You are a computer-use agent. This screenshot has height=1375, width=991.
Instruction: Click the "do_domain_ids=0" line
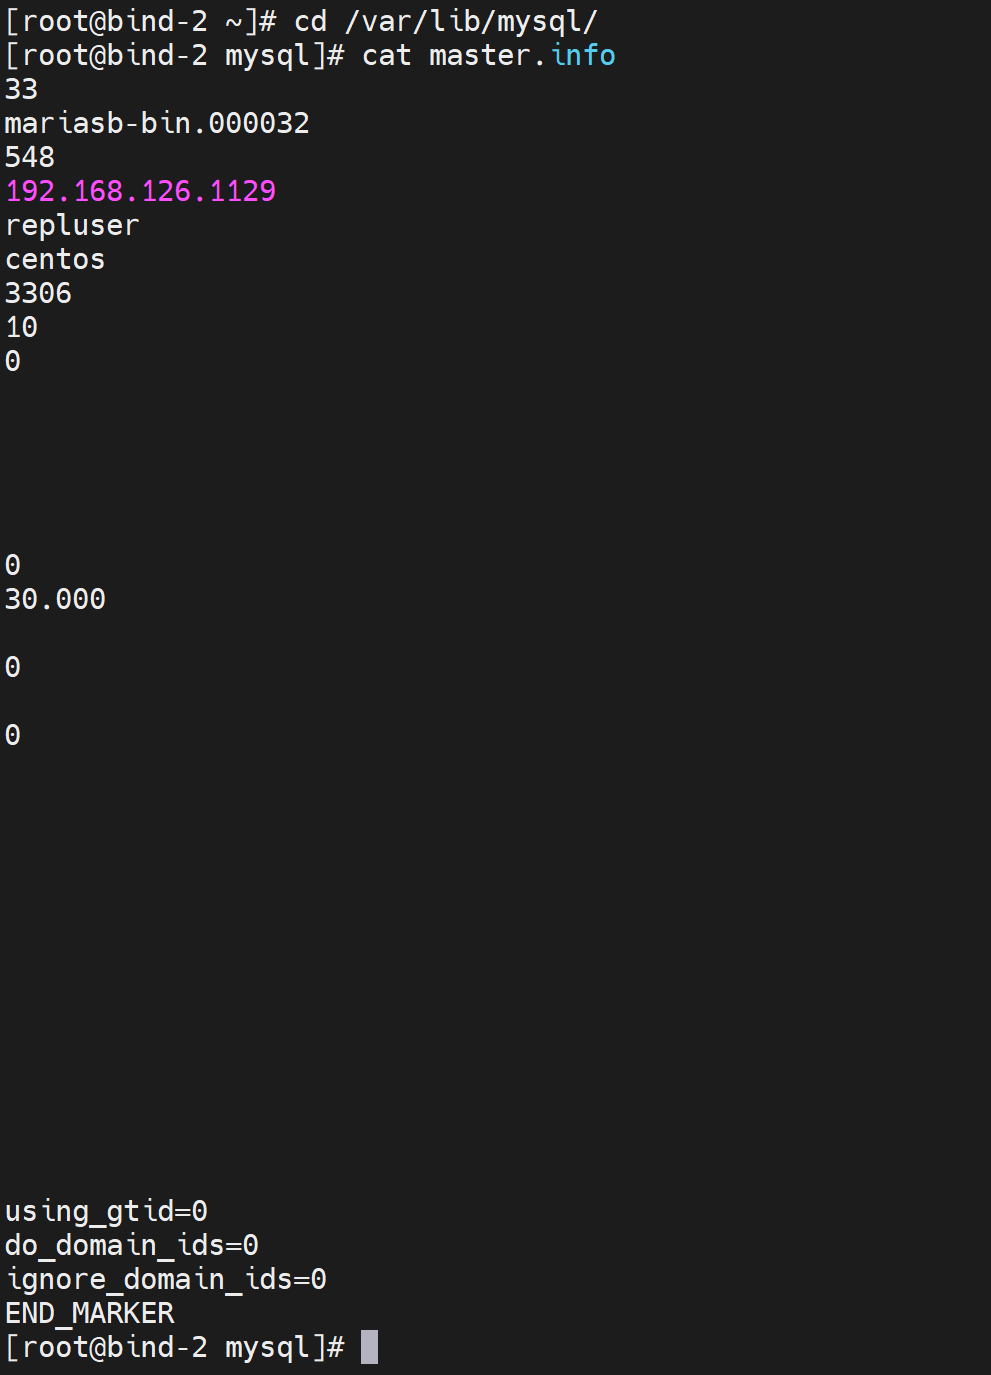coord(132,1245)
